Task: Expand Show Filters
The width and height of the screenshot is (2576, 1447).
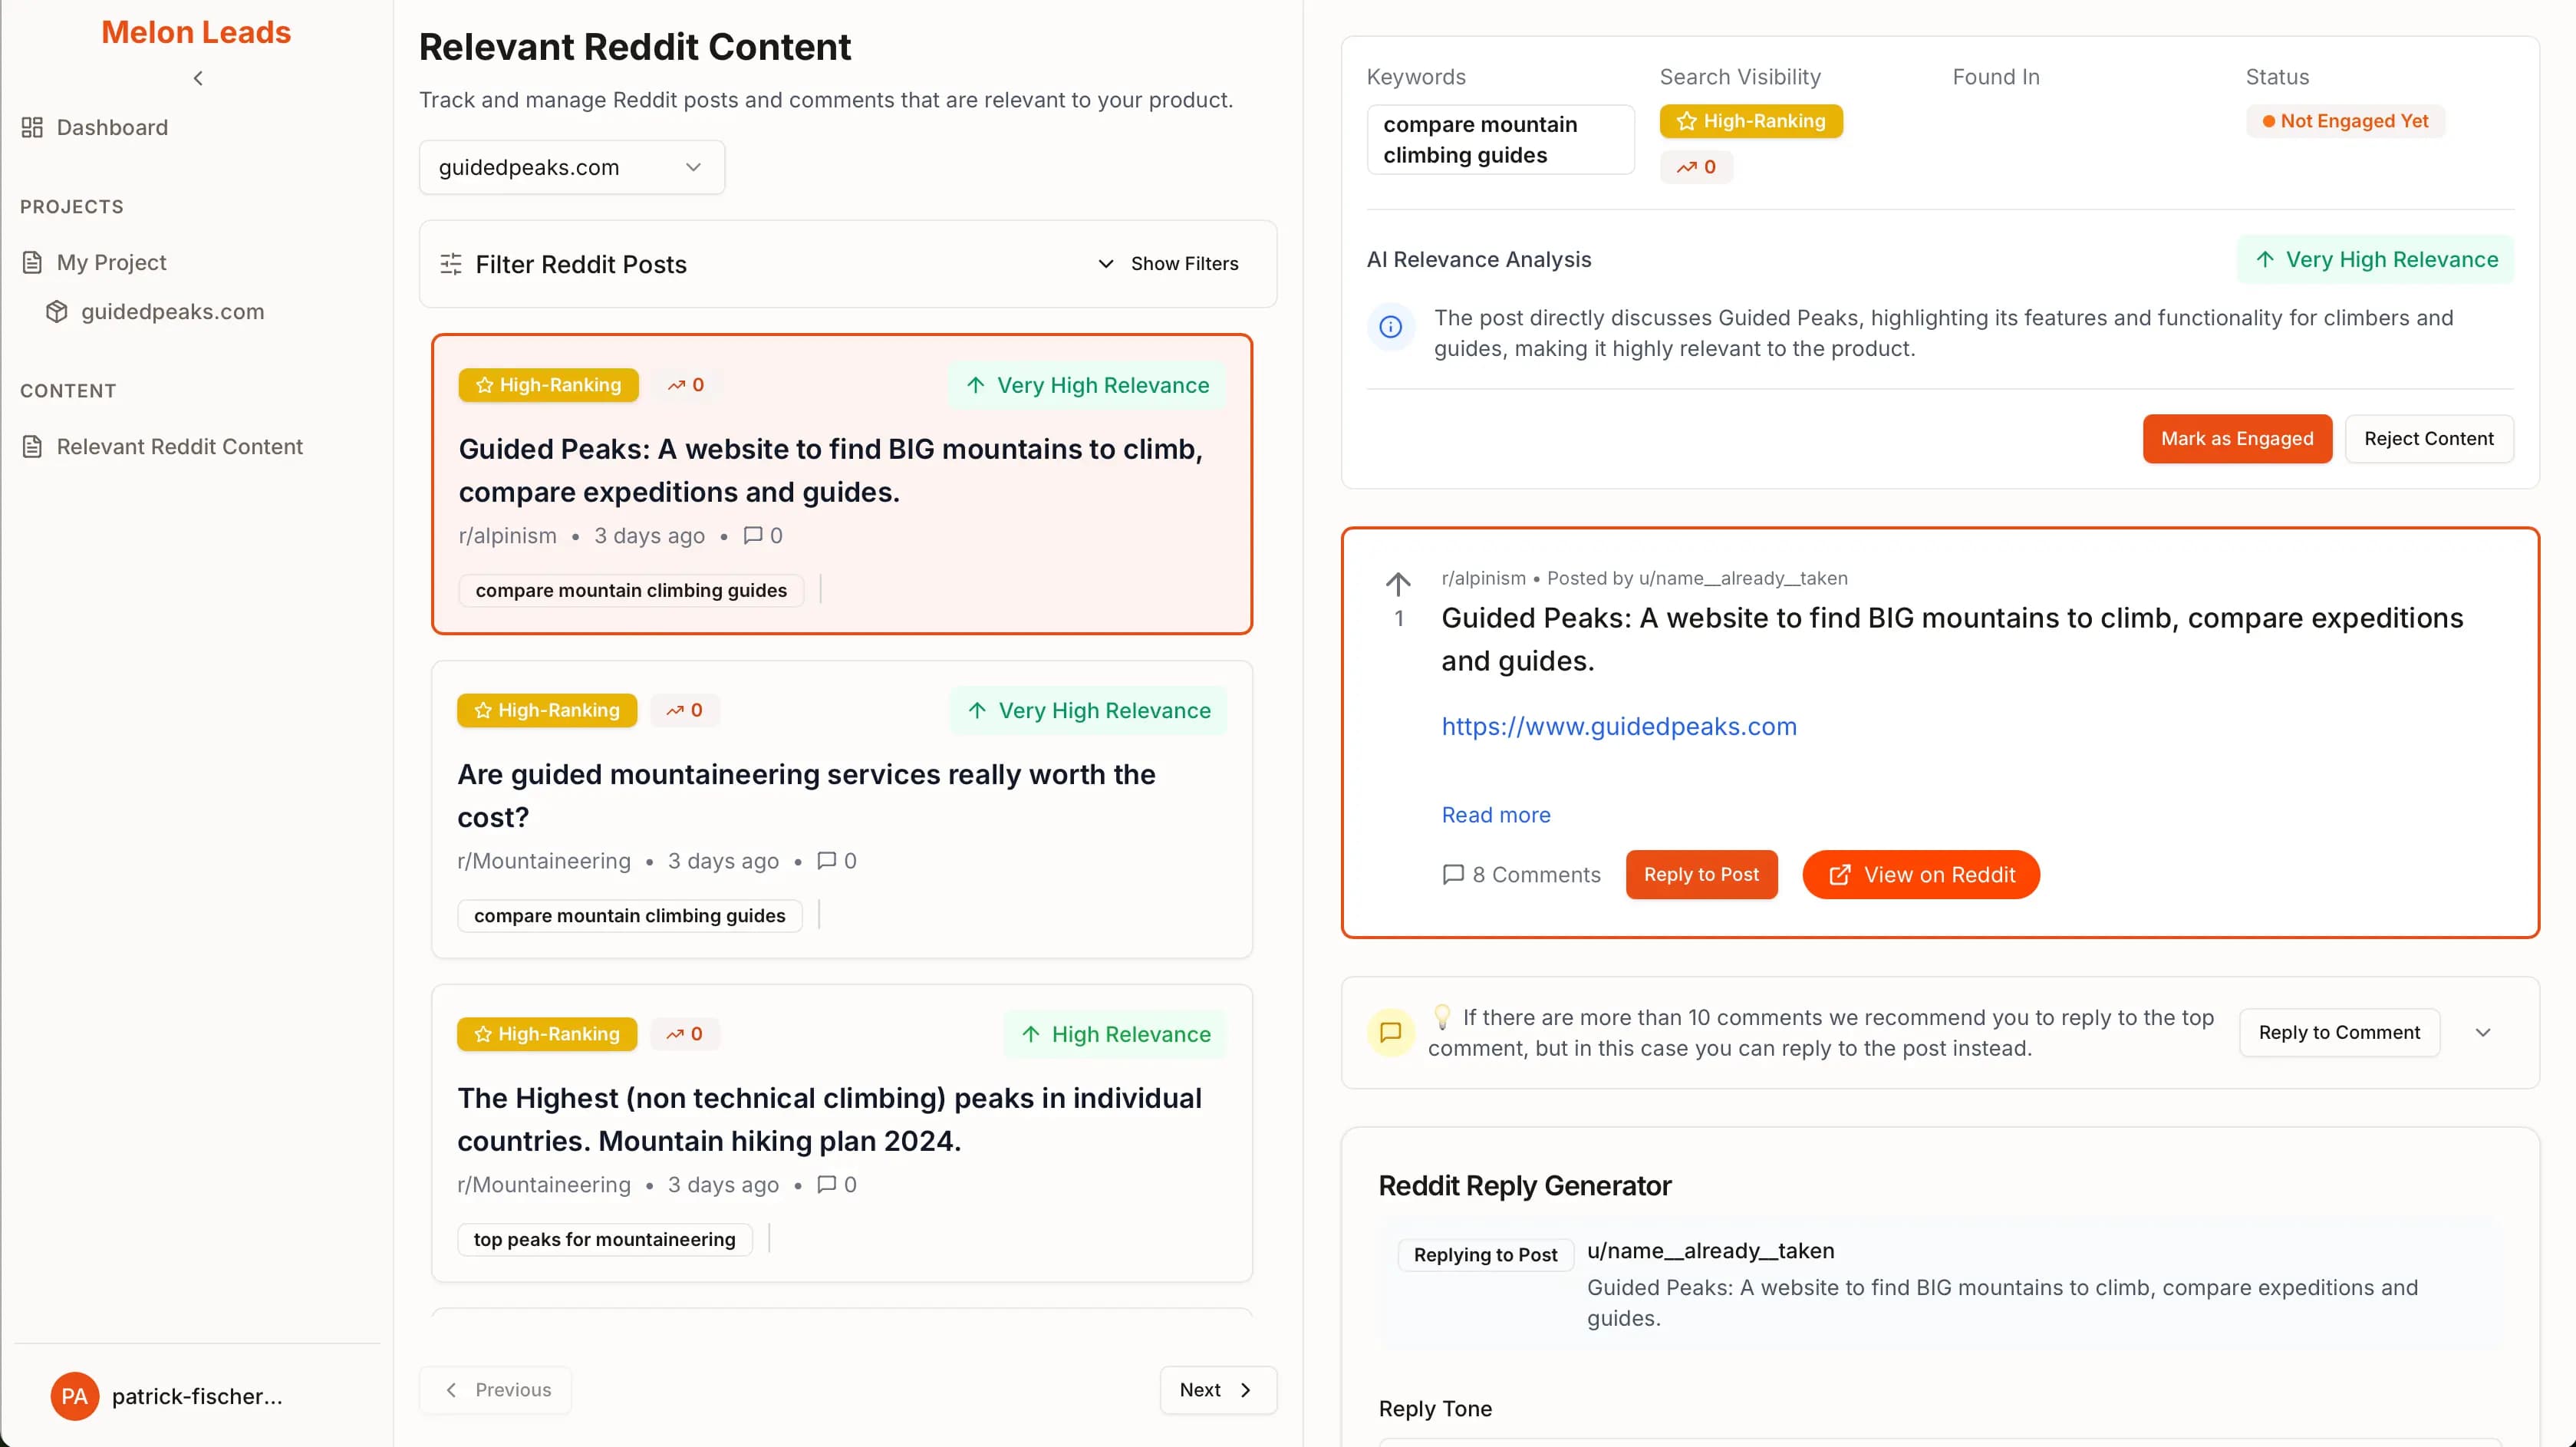Action: [1168, 264]
